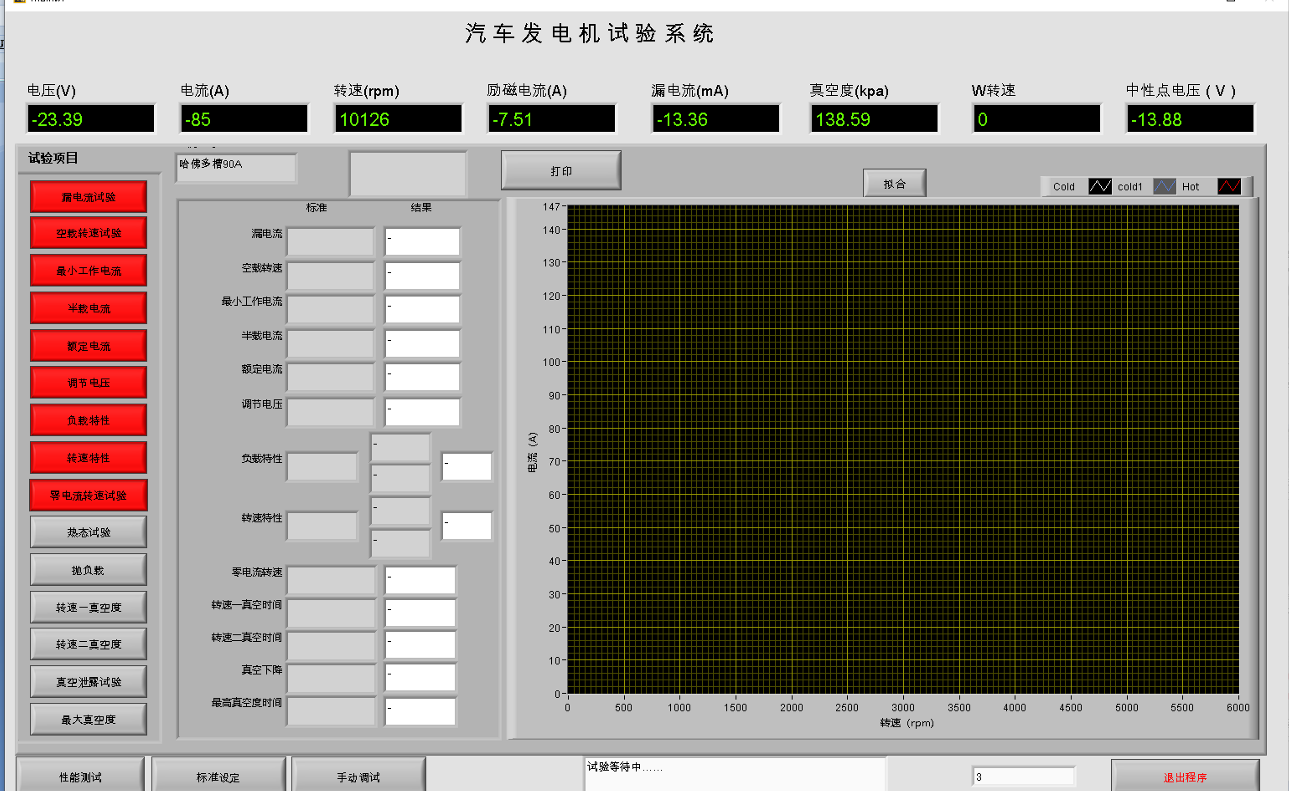Click the 最小工作电流 result field

[x=422, y=309]
